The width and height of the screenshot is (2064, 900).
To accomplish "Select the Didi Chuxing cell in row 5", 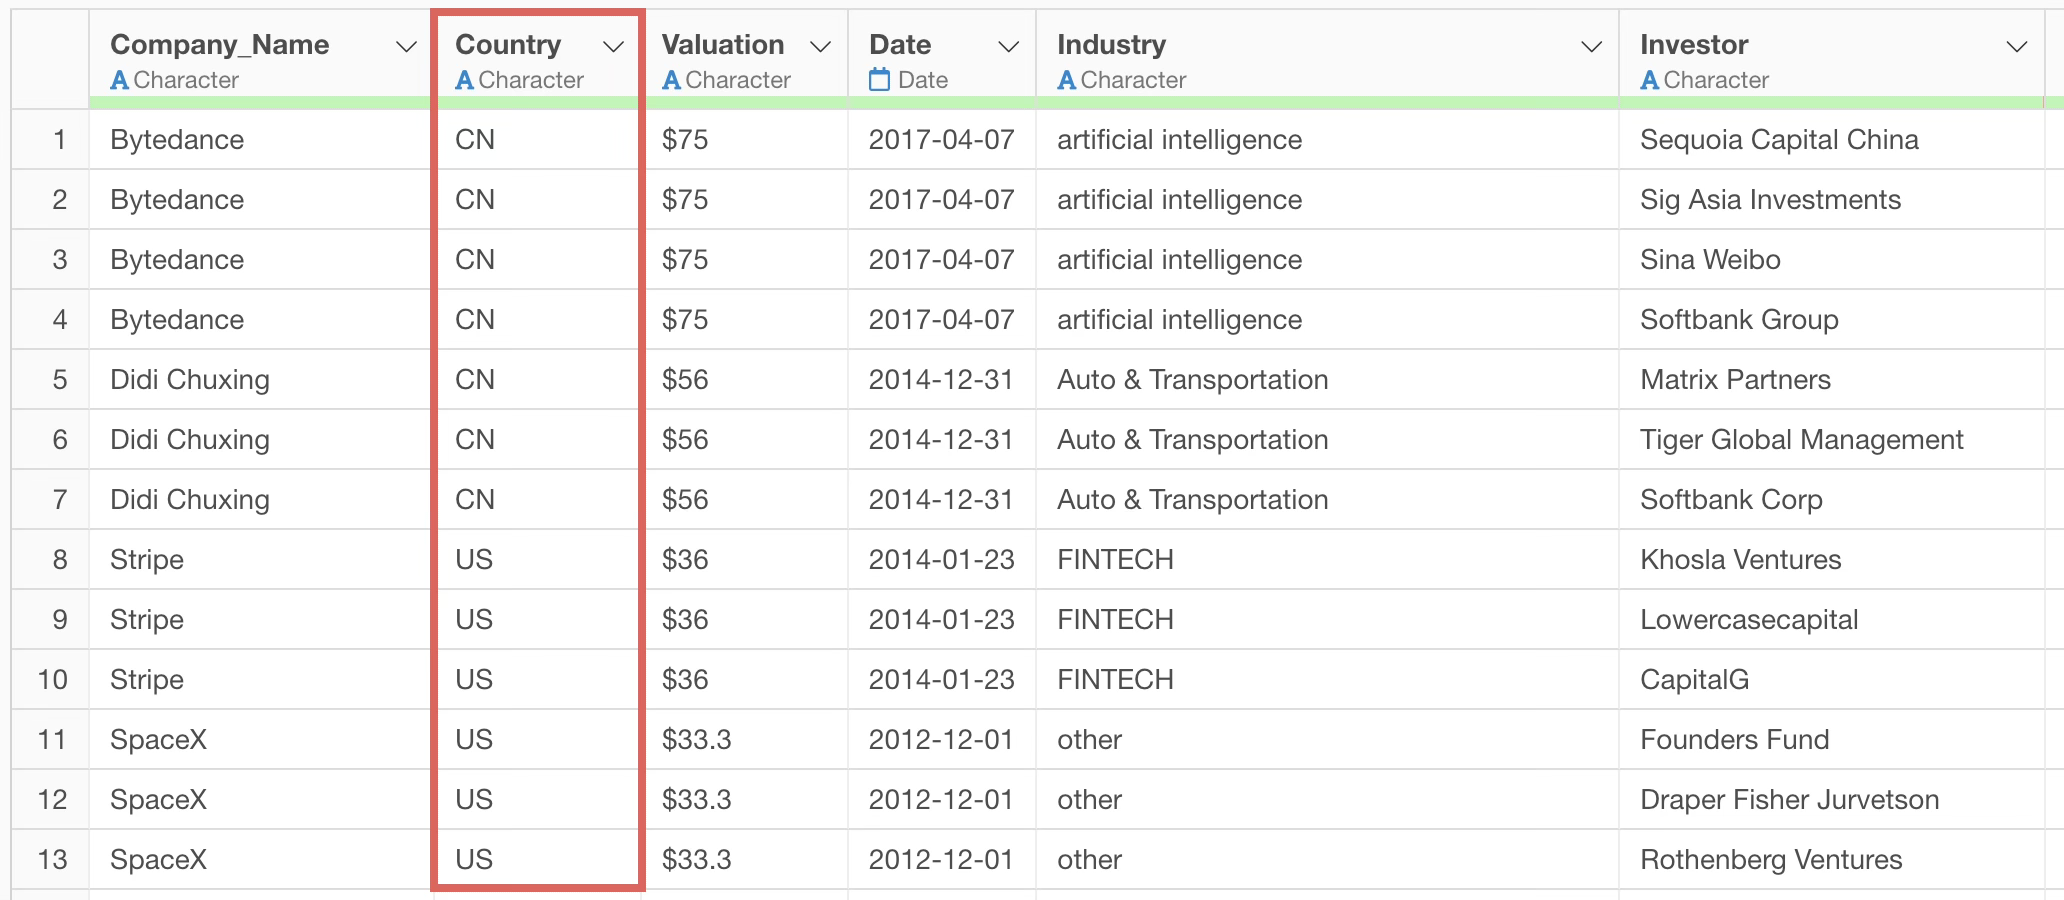I will pos(190,379).
